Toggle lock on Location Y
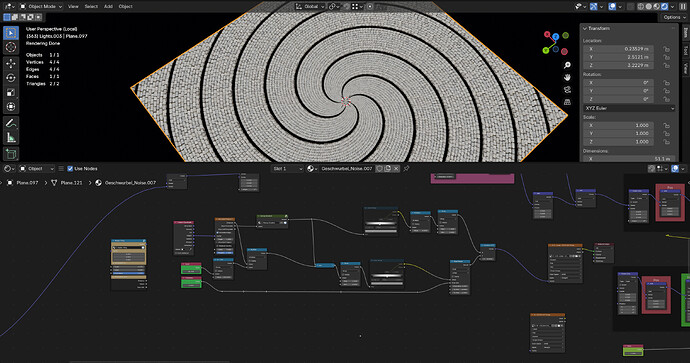 666,57
